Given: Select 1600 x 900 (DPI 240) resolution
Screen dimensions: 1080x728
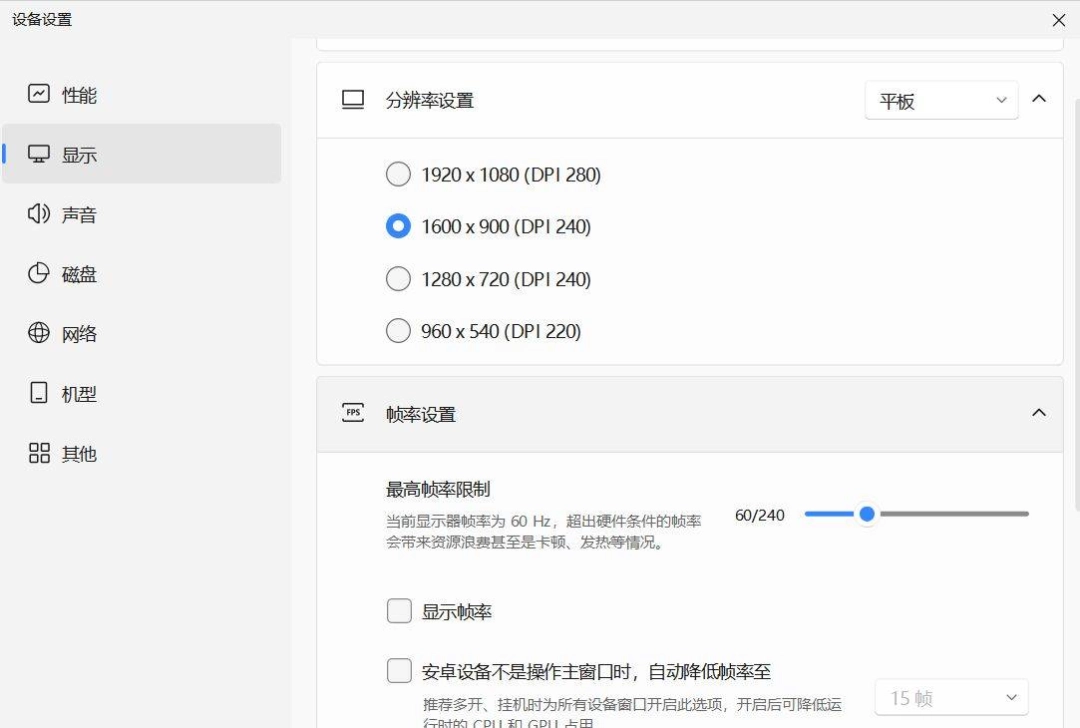Looking at the screenshot, I should tap(398, 226).
